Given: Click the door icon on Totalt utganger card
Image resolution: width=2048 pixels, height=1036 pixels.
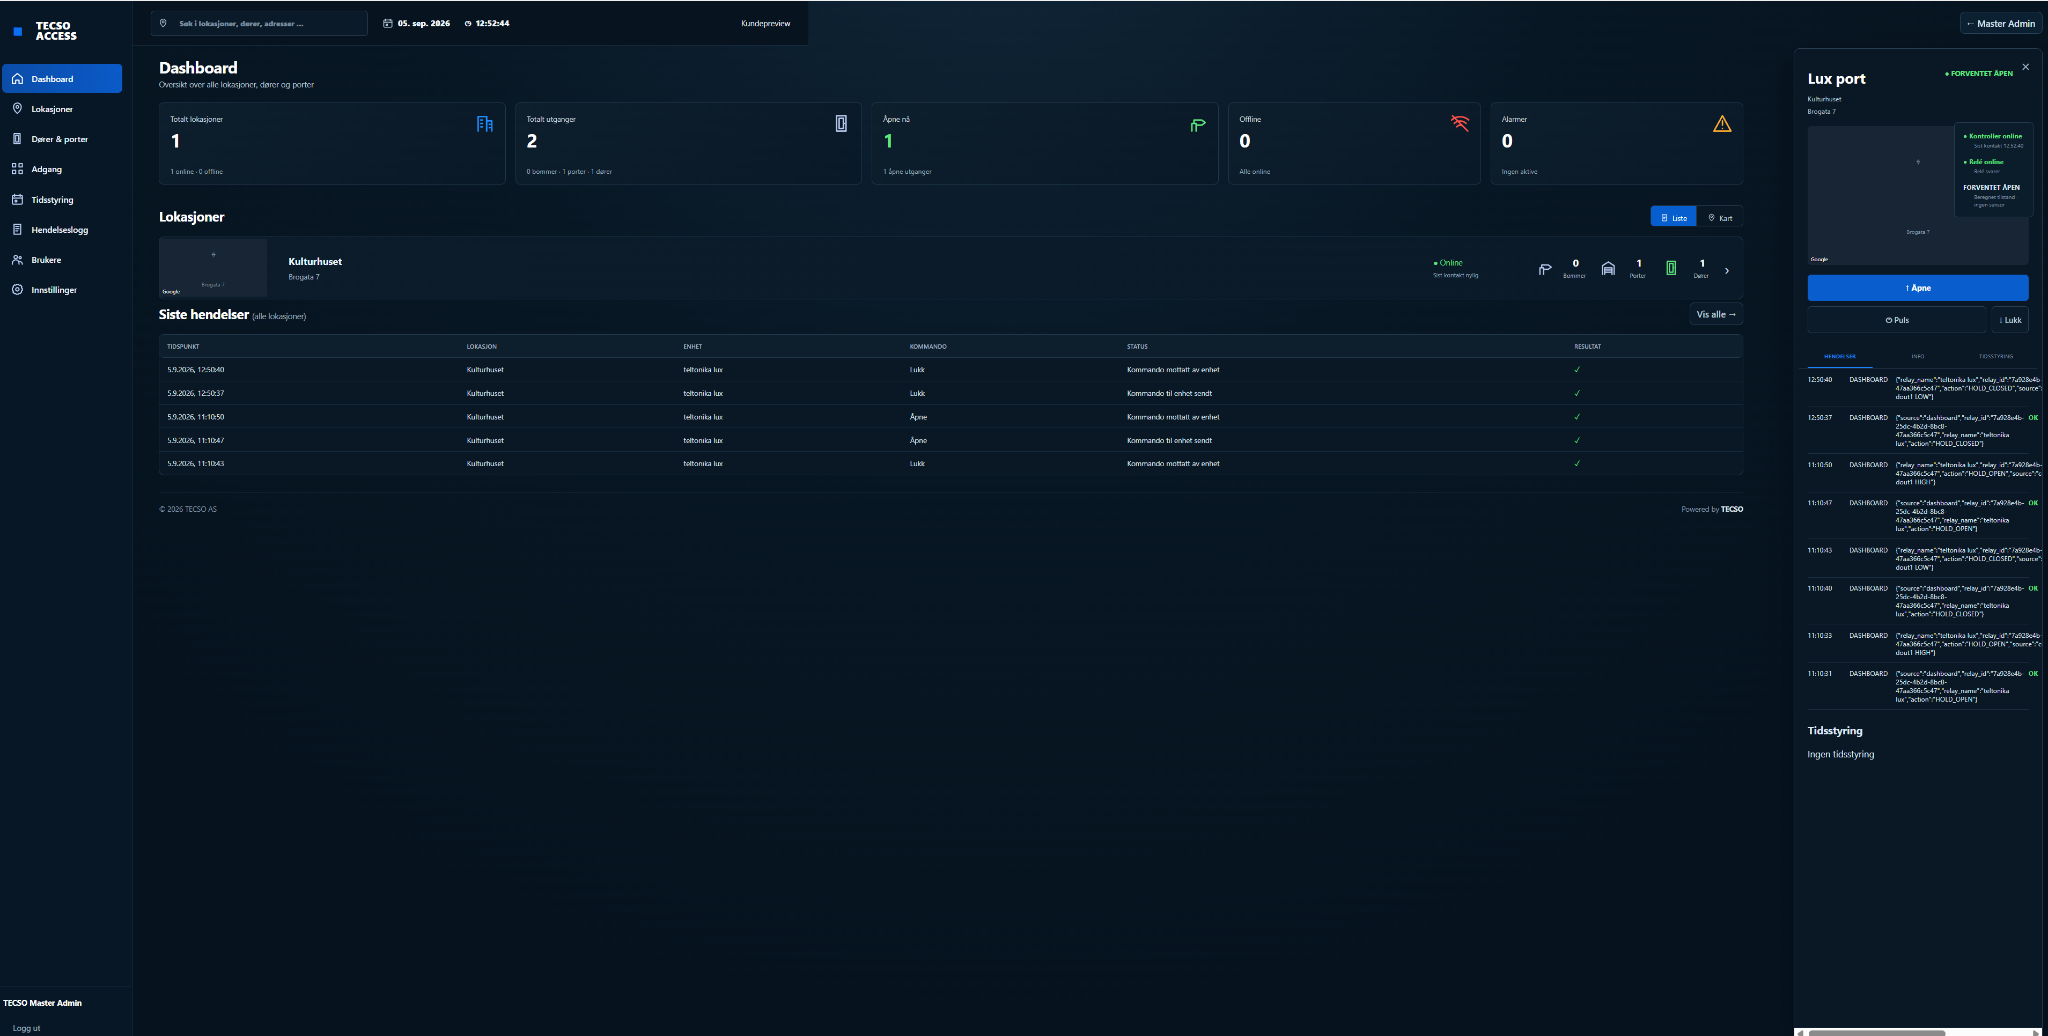Looking at the screenshot, I should 841,123.
